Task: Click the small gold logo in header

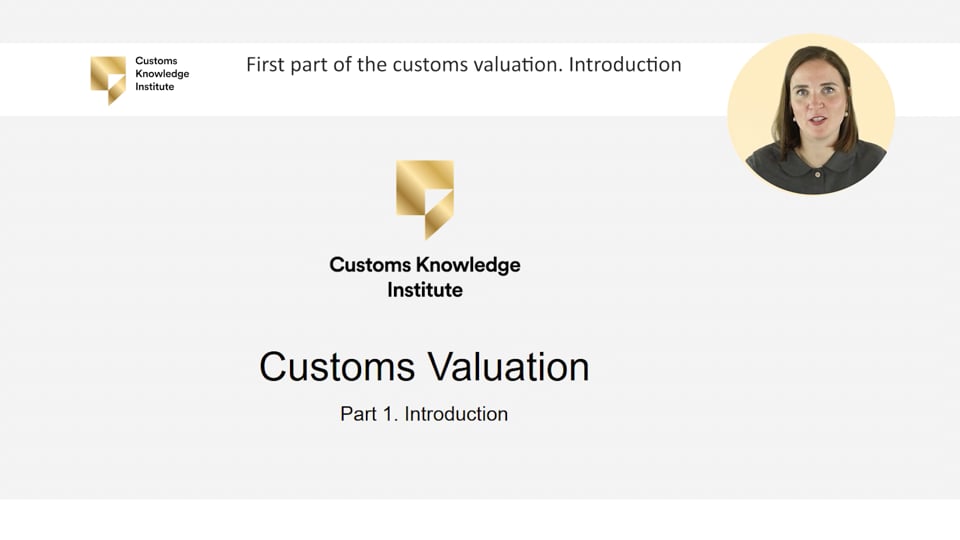Action: pos(108,80)
